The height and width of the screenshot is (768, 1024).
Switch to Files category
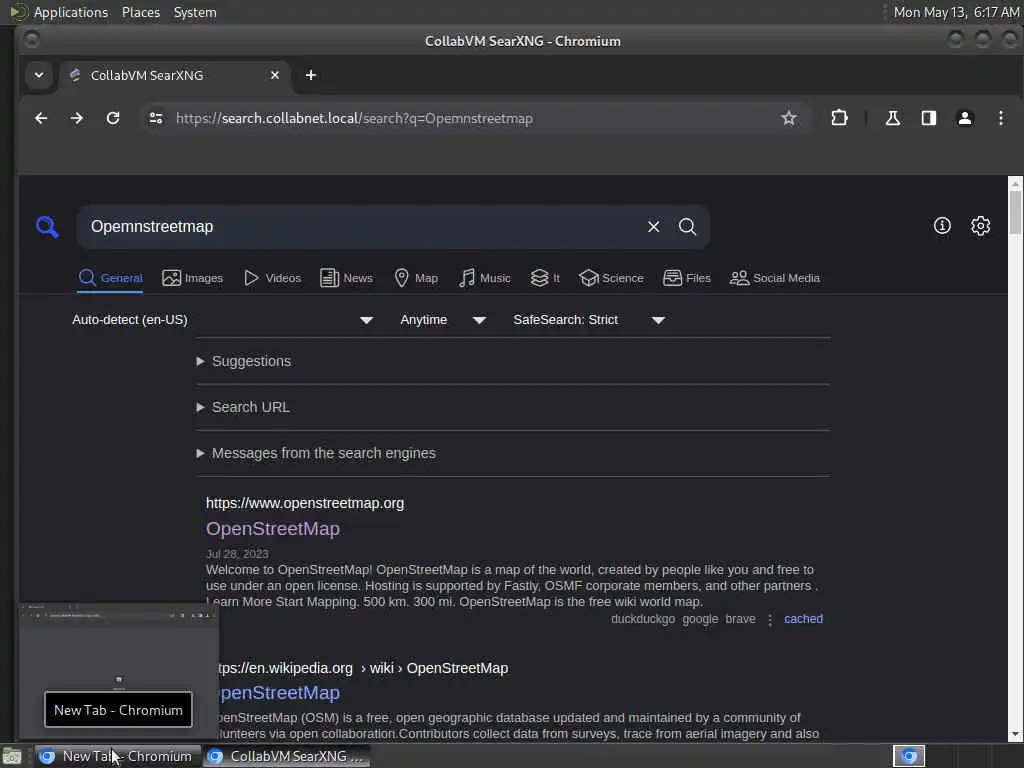pos(686,278)
